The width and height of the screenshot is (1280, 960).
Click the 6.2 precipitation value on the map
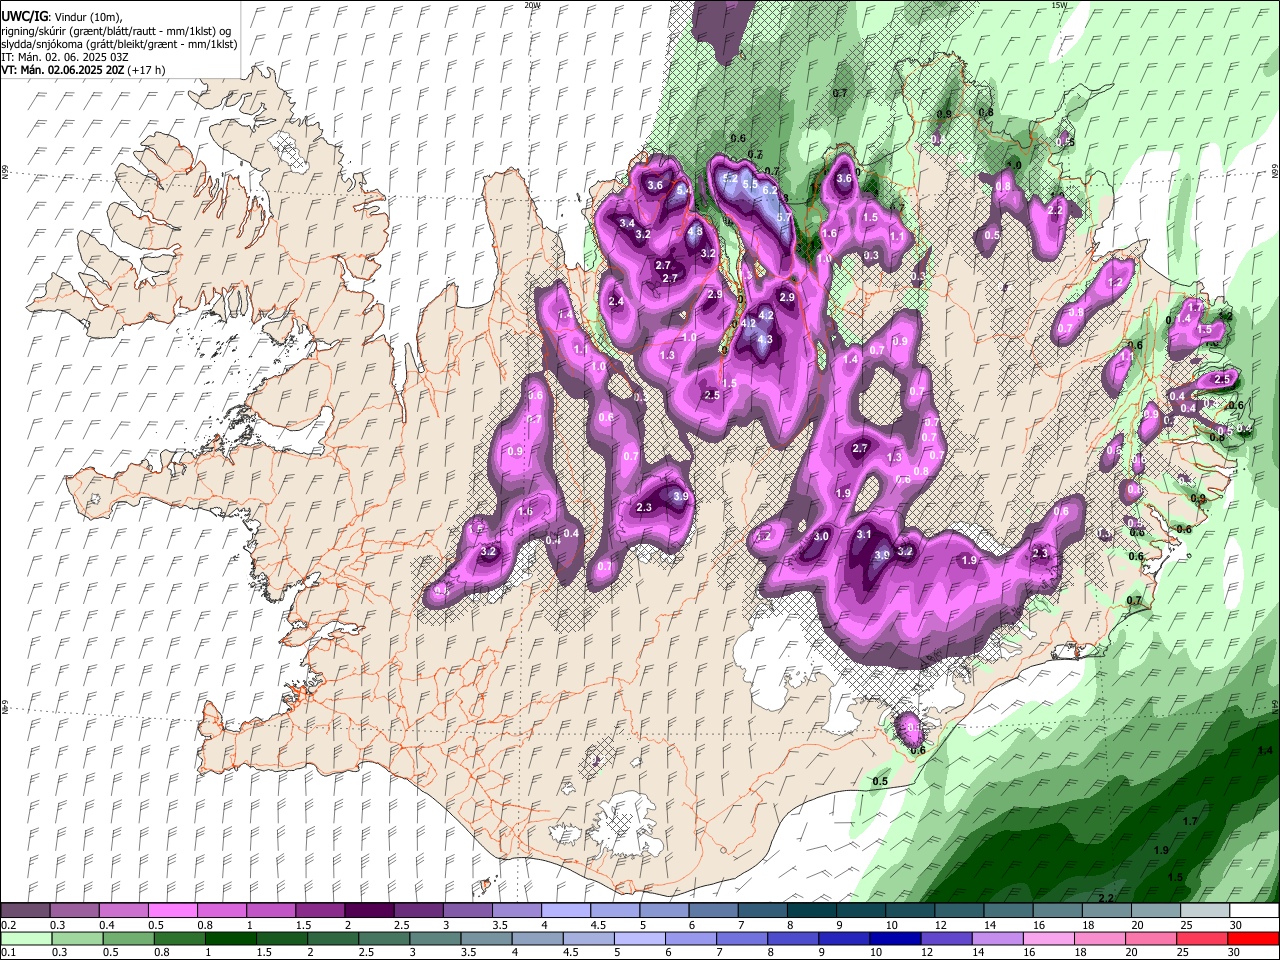[x=770, y=190]
